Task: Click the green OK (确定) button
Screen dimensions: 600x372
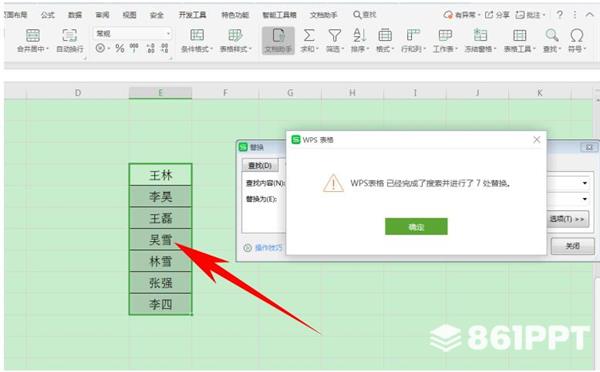Action: pyautogui.click(x=416, y=227)
